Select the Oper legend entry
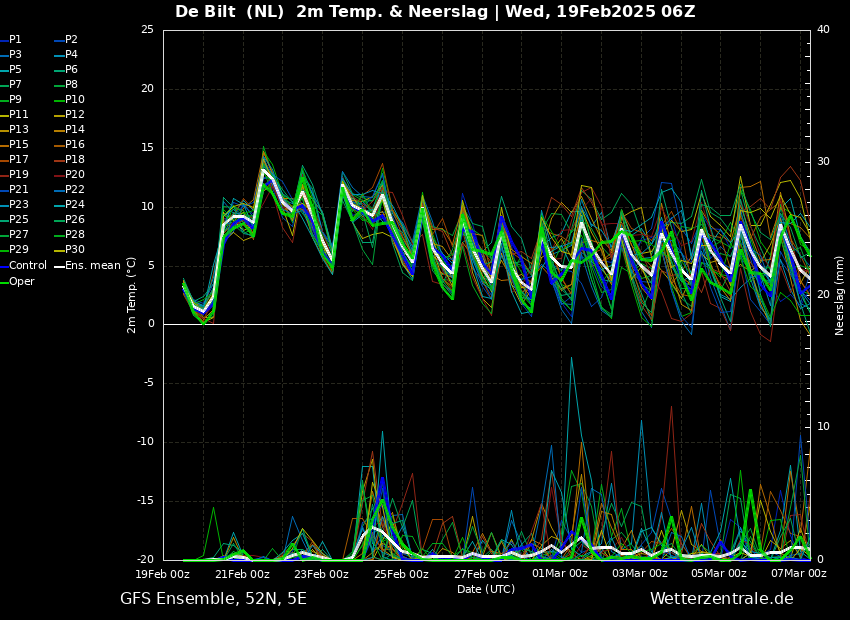 click(22, 281)
